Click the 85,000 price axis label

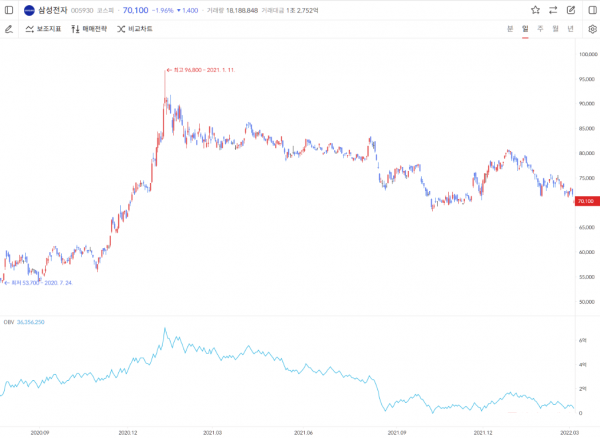tap(587, 129)
